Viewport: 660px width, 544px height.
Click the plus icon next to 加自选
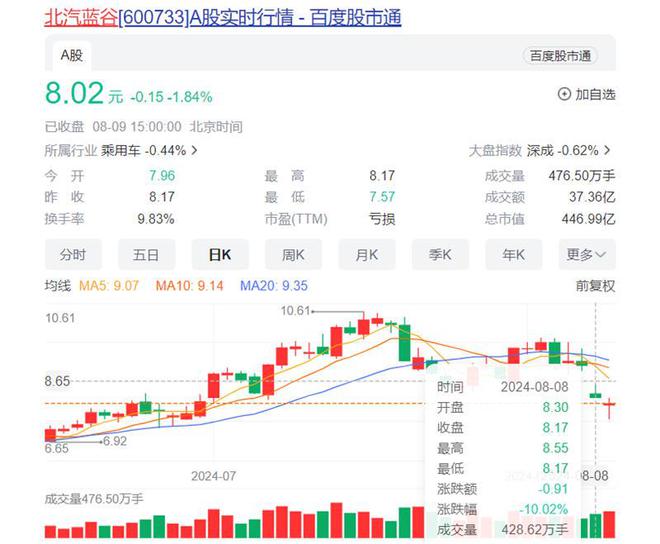[x=564, y=94]
